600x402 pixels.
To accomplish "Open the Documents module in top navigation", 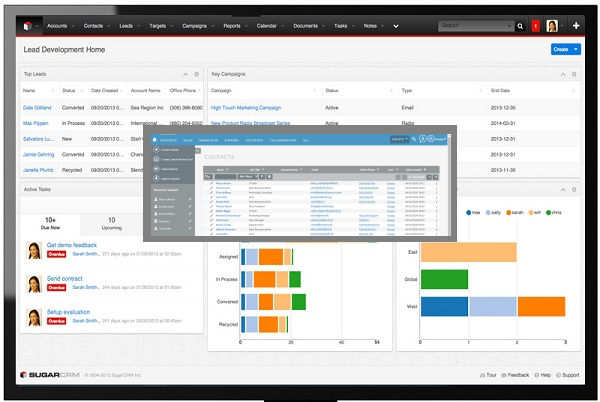I will coord(305,26).
